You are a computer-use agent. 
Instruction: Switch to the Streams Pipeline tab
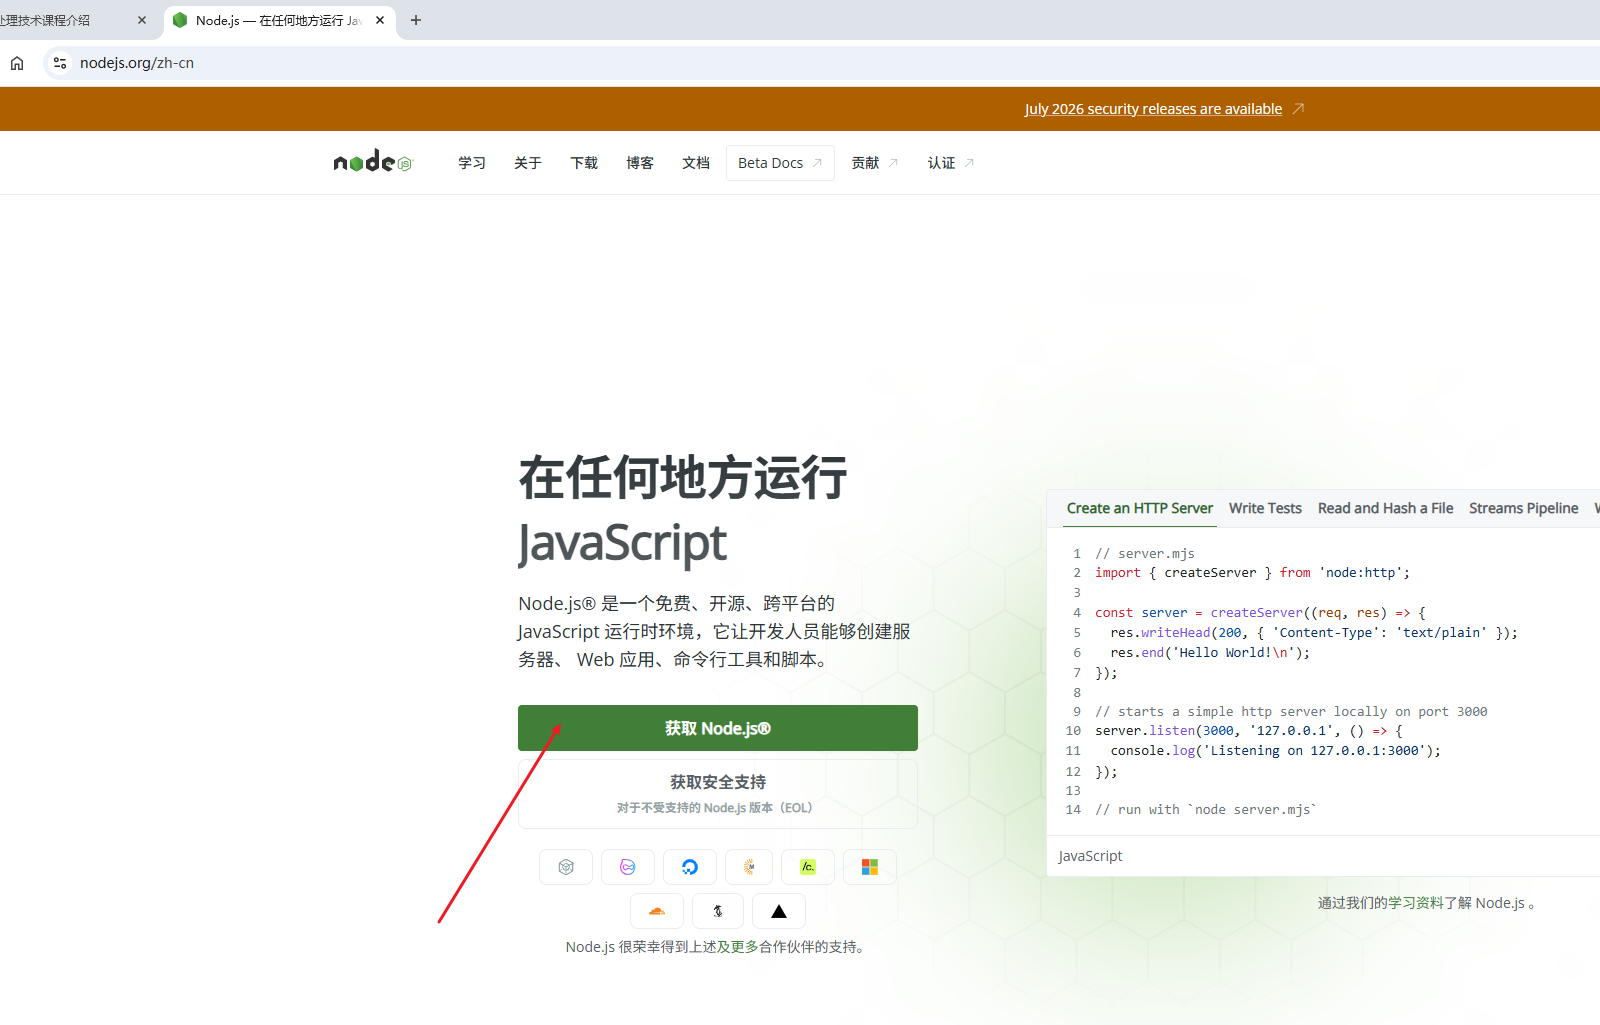coord(1524,508)
